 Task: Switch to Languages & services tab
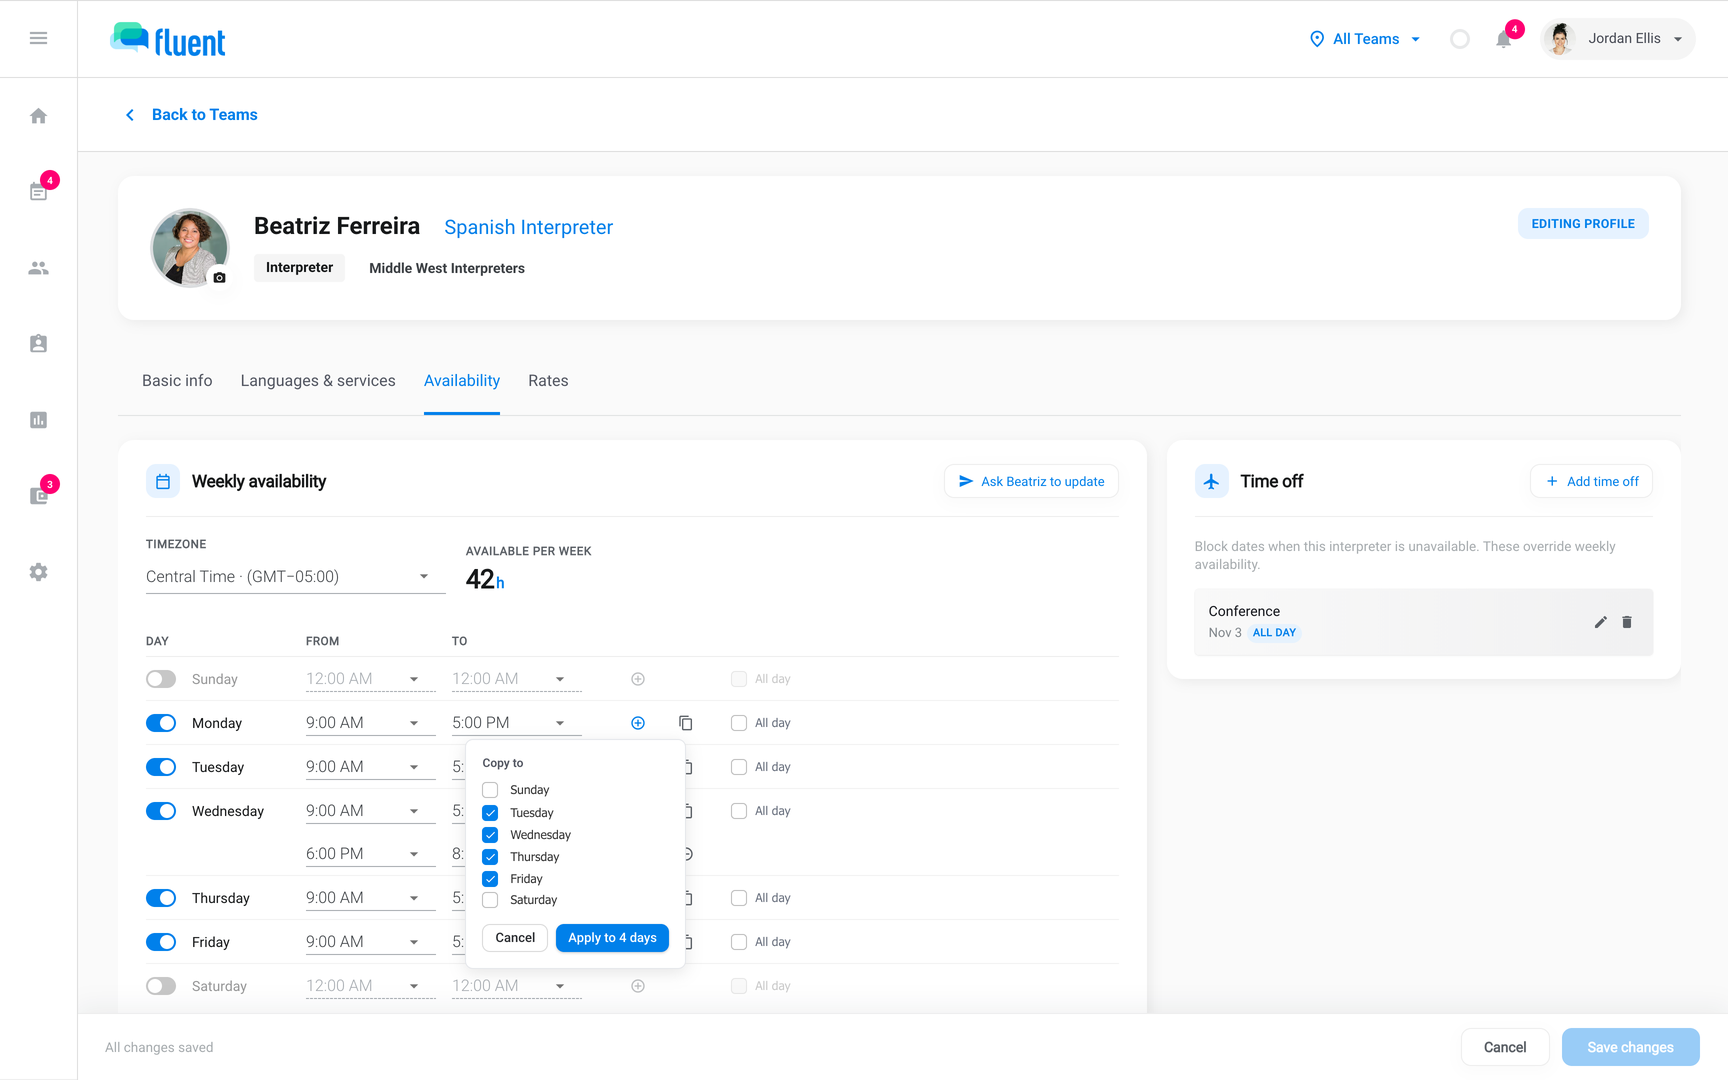point(318,381)
